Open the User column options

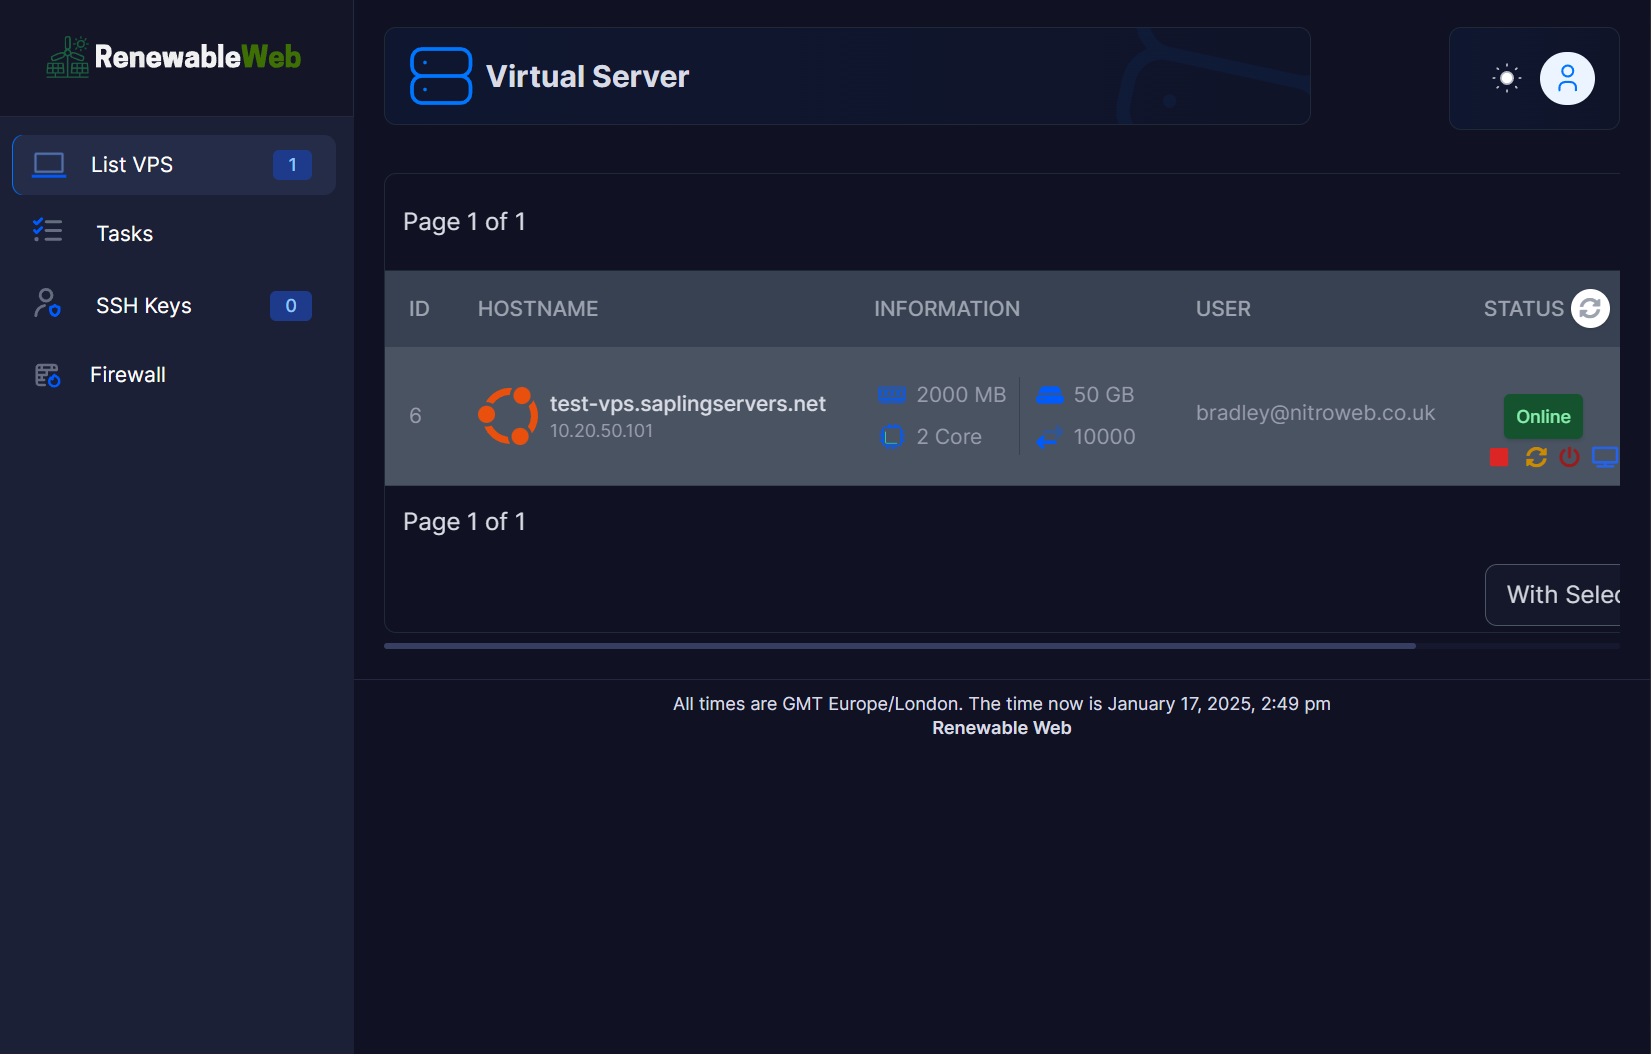click(1223, 308)
